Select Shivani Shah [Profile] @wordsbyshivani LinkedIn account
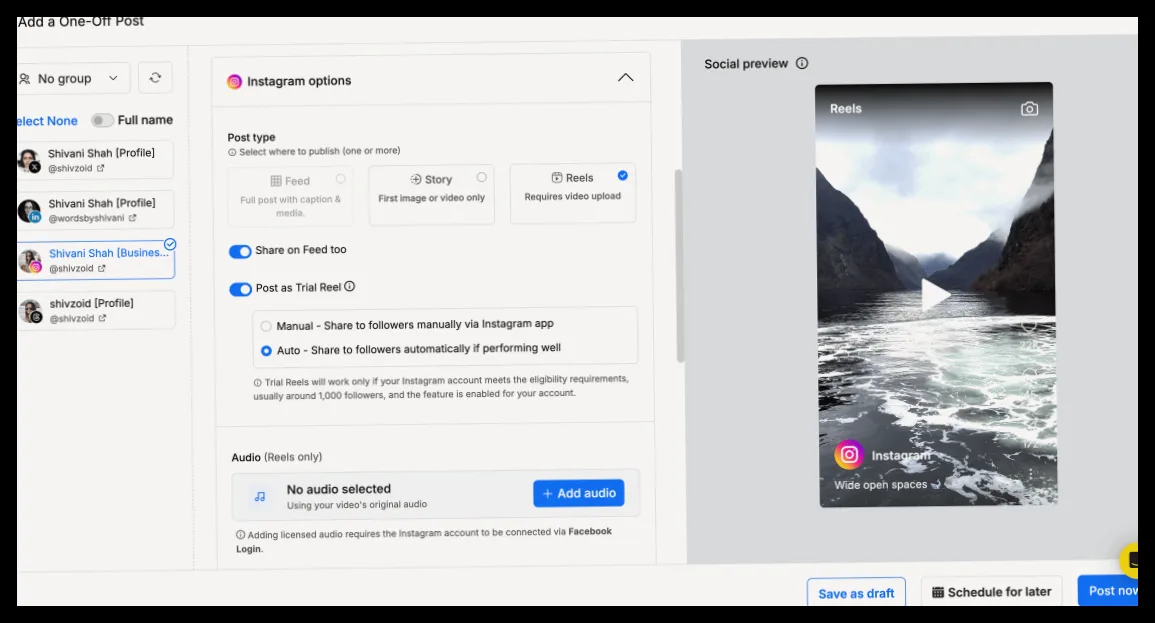The image size is (1155, 623). pos(96,210)
